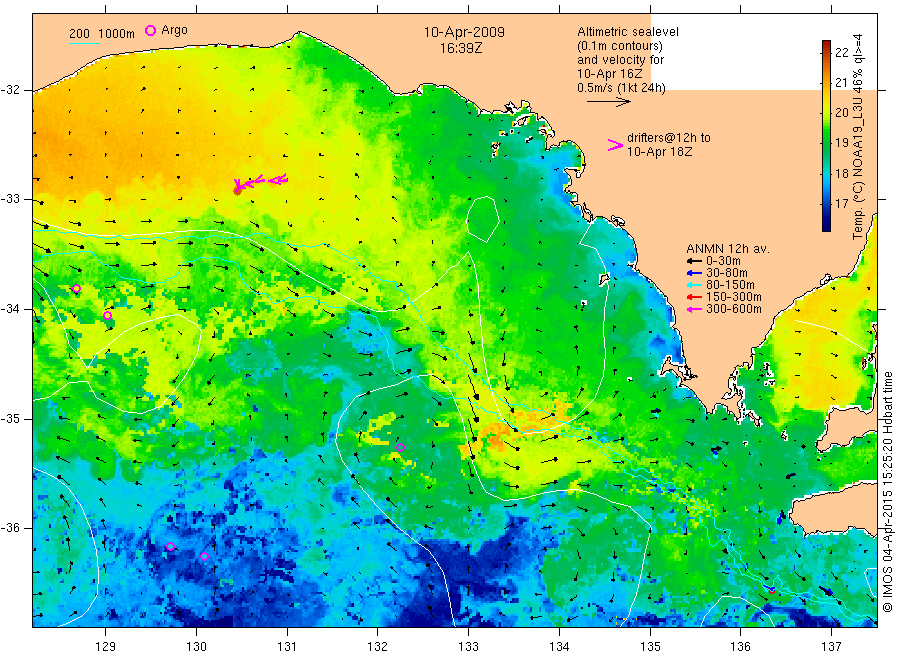Click the Argo float marker near 130.1°E 36.3°S
The height and width of the screenshot is (660, 900).
[x=204, y=556]
